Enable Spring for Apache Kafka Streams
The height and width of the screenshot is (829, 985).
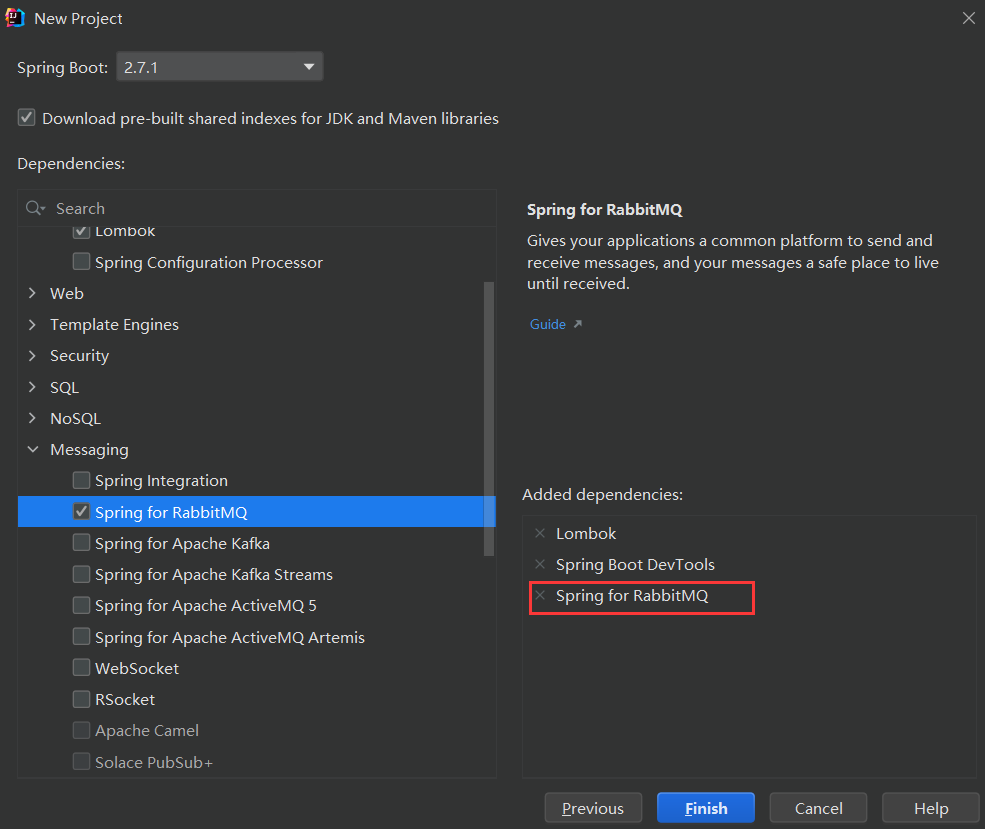[81, 573]
